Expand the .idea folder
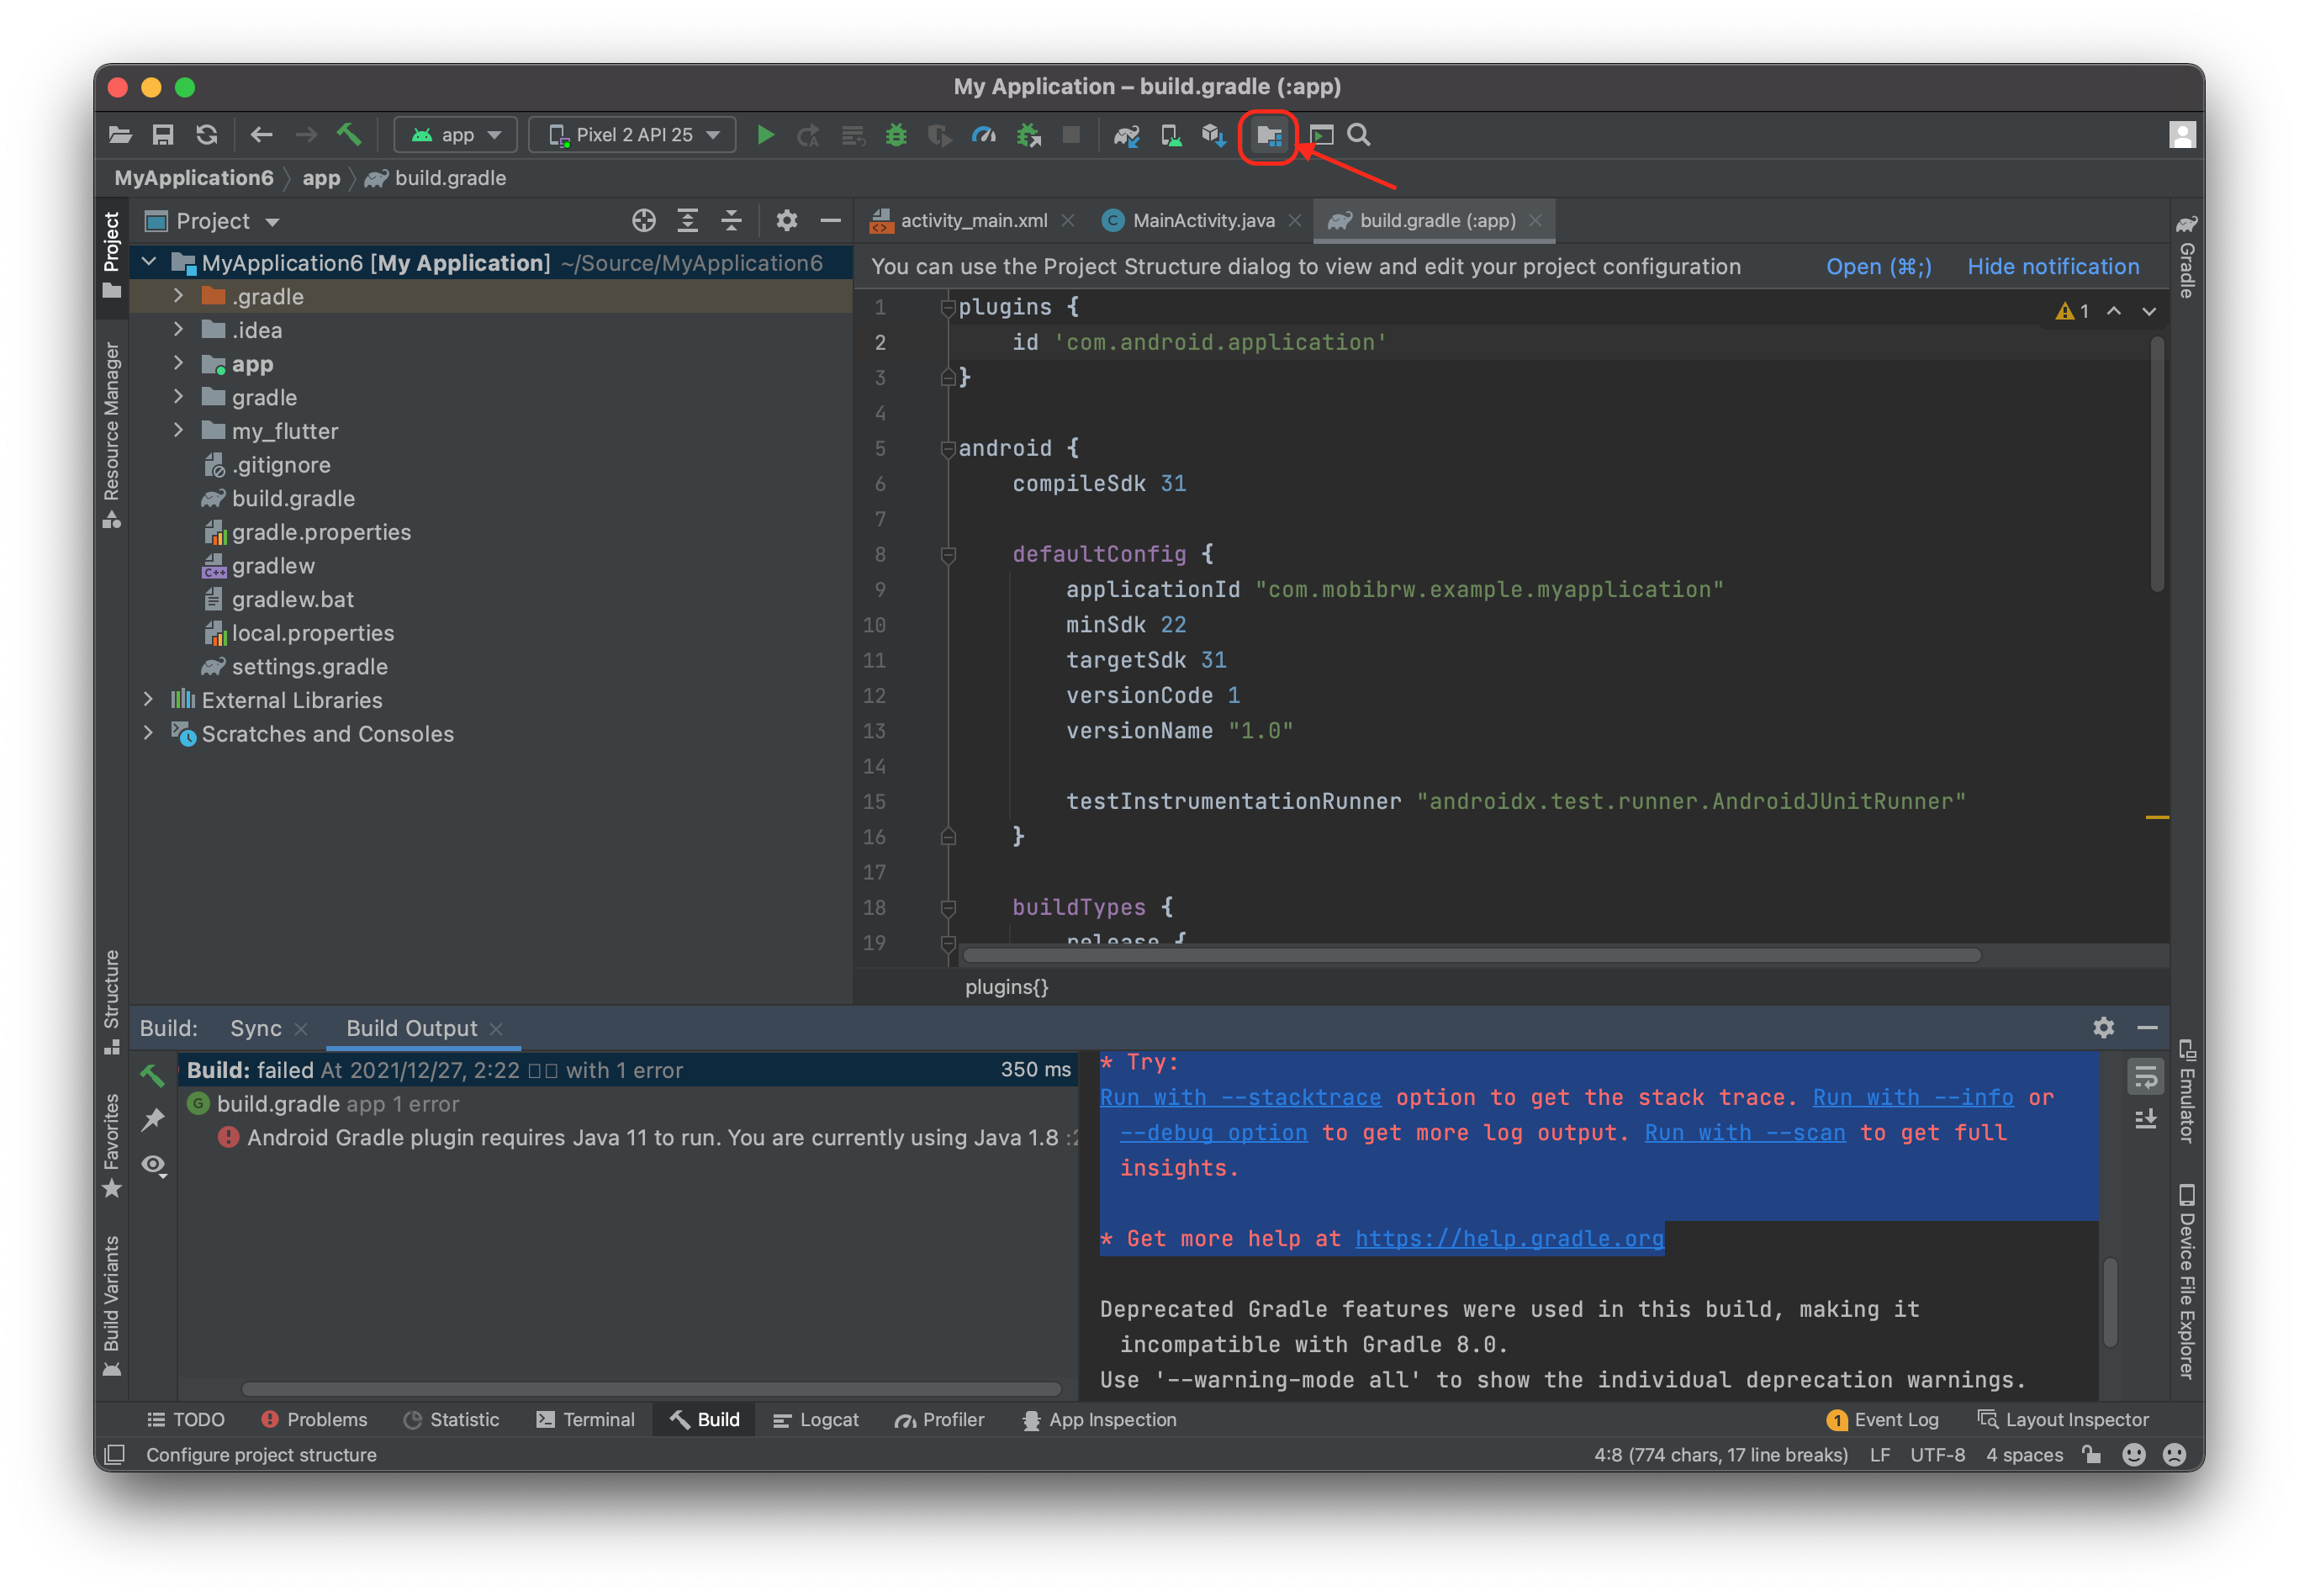The height and width of the screenshot is (1596, 2299). 178,329
